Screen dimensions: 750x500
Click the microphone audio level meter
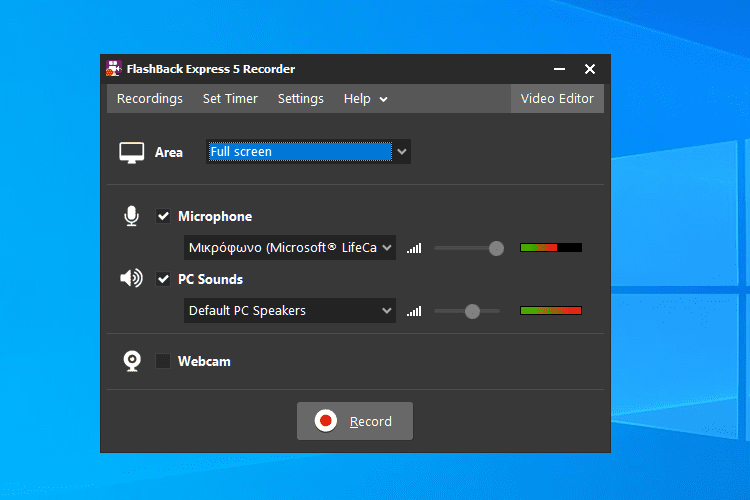pos(551,247)
